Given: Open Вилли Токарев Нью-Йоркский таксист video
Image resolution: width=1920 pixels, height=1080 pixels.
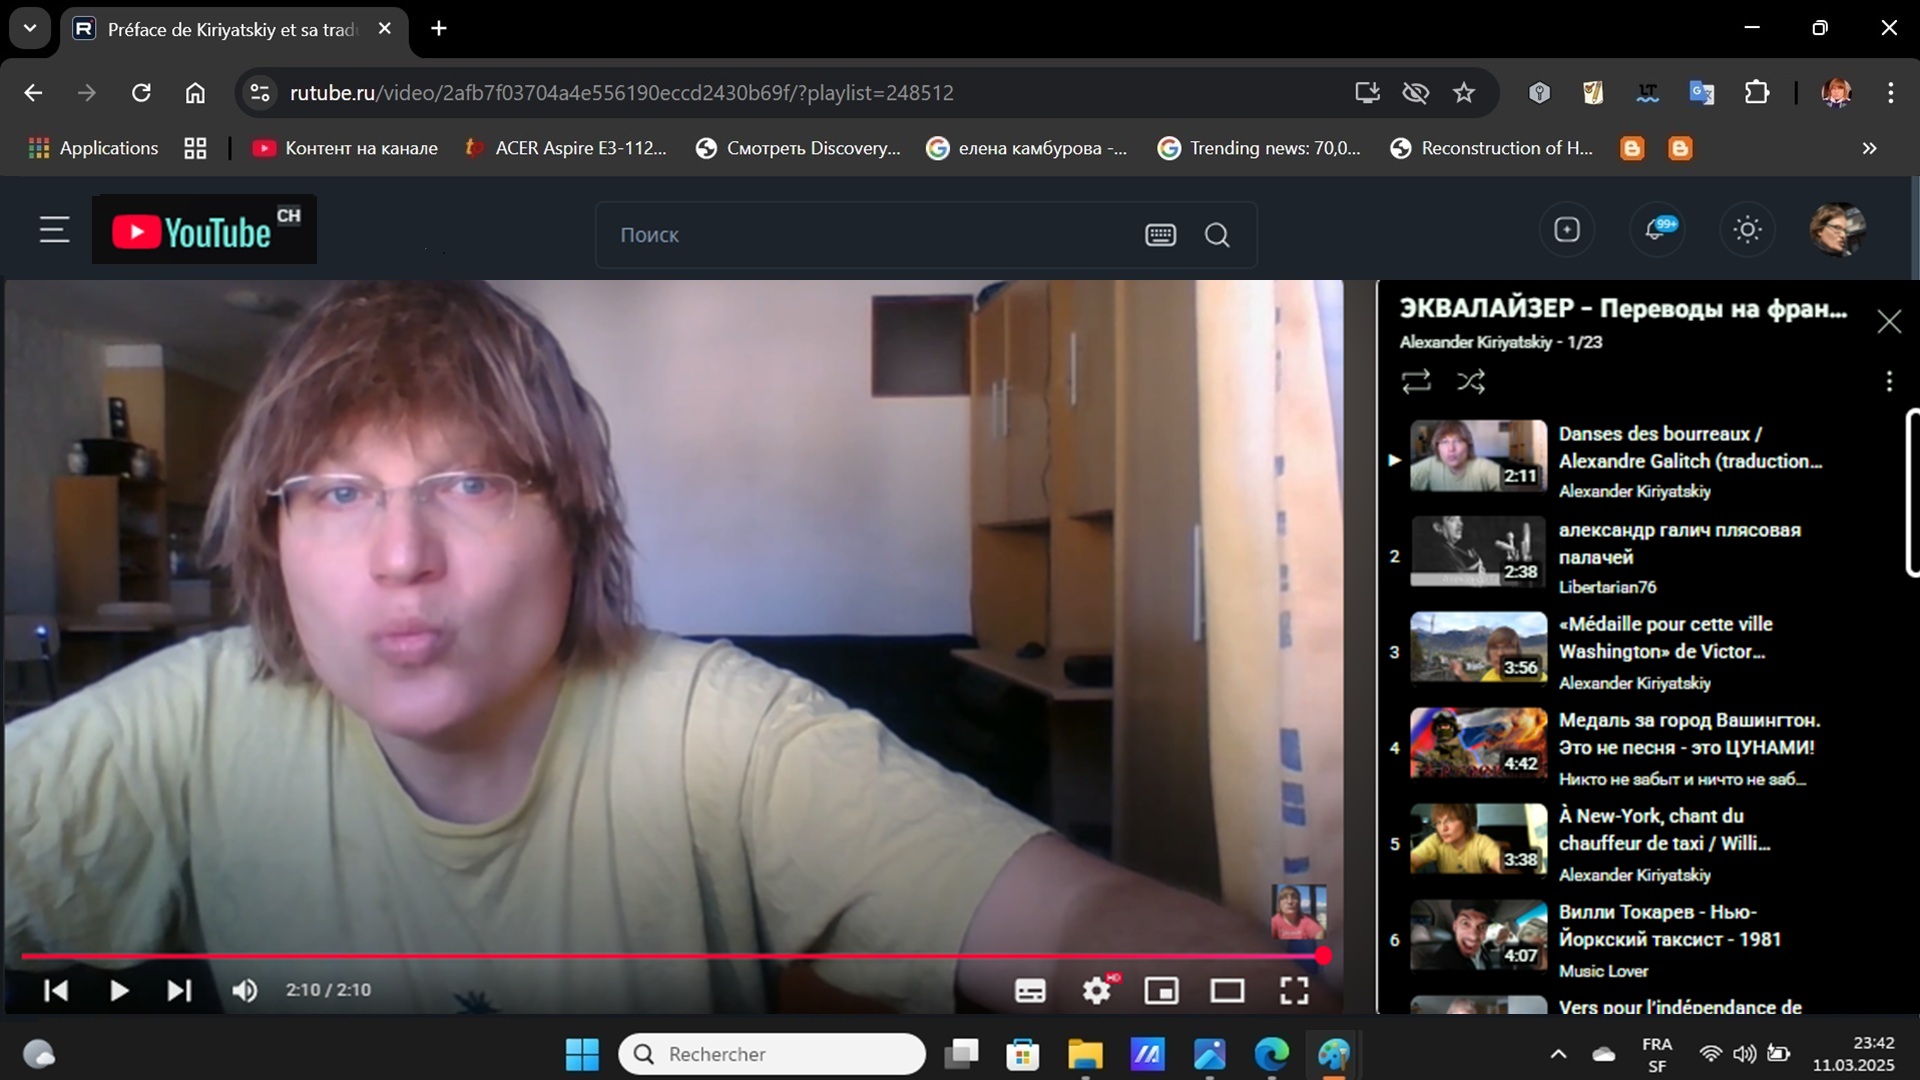Looking at the screenshot, I should (x=1669, y=925).
